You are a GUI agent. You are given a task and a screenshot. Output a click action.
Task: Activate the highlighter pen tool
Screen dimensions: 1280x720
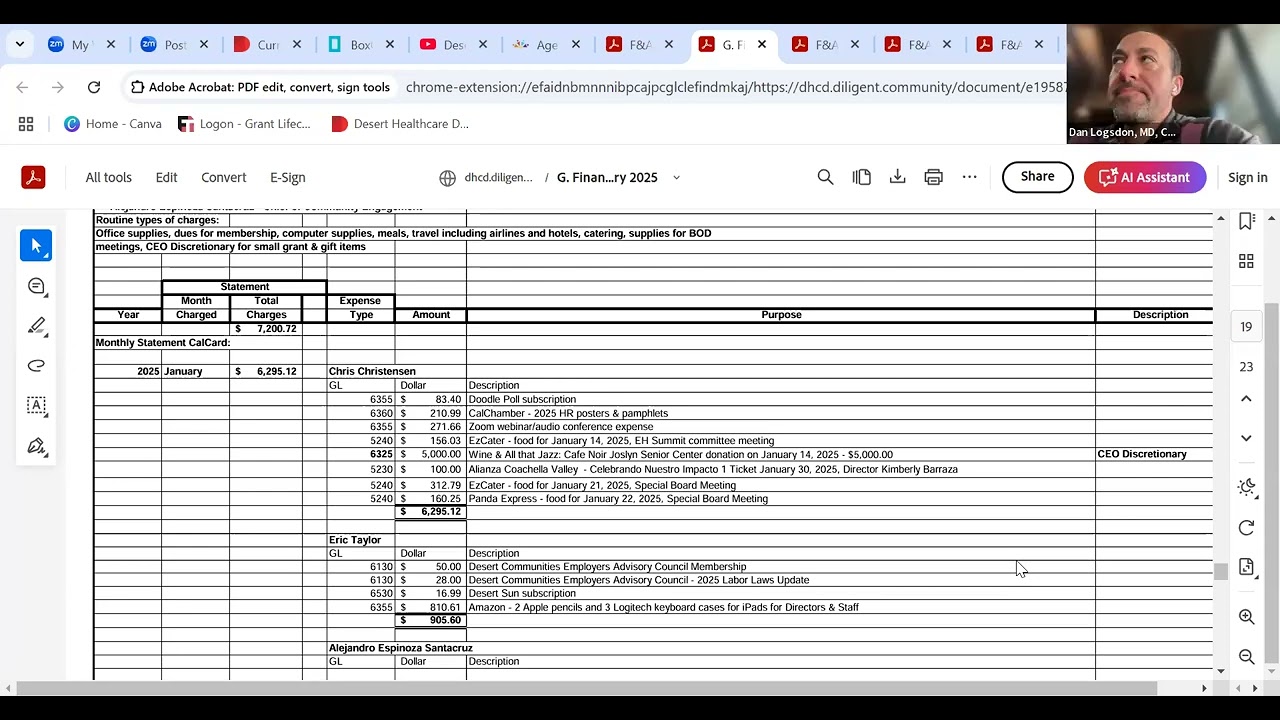pos(36,326)
